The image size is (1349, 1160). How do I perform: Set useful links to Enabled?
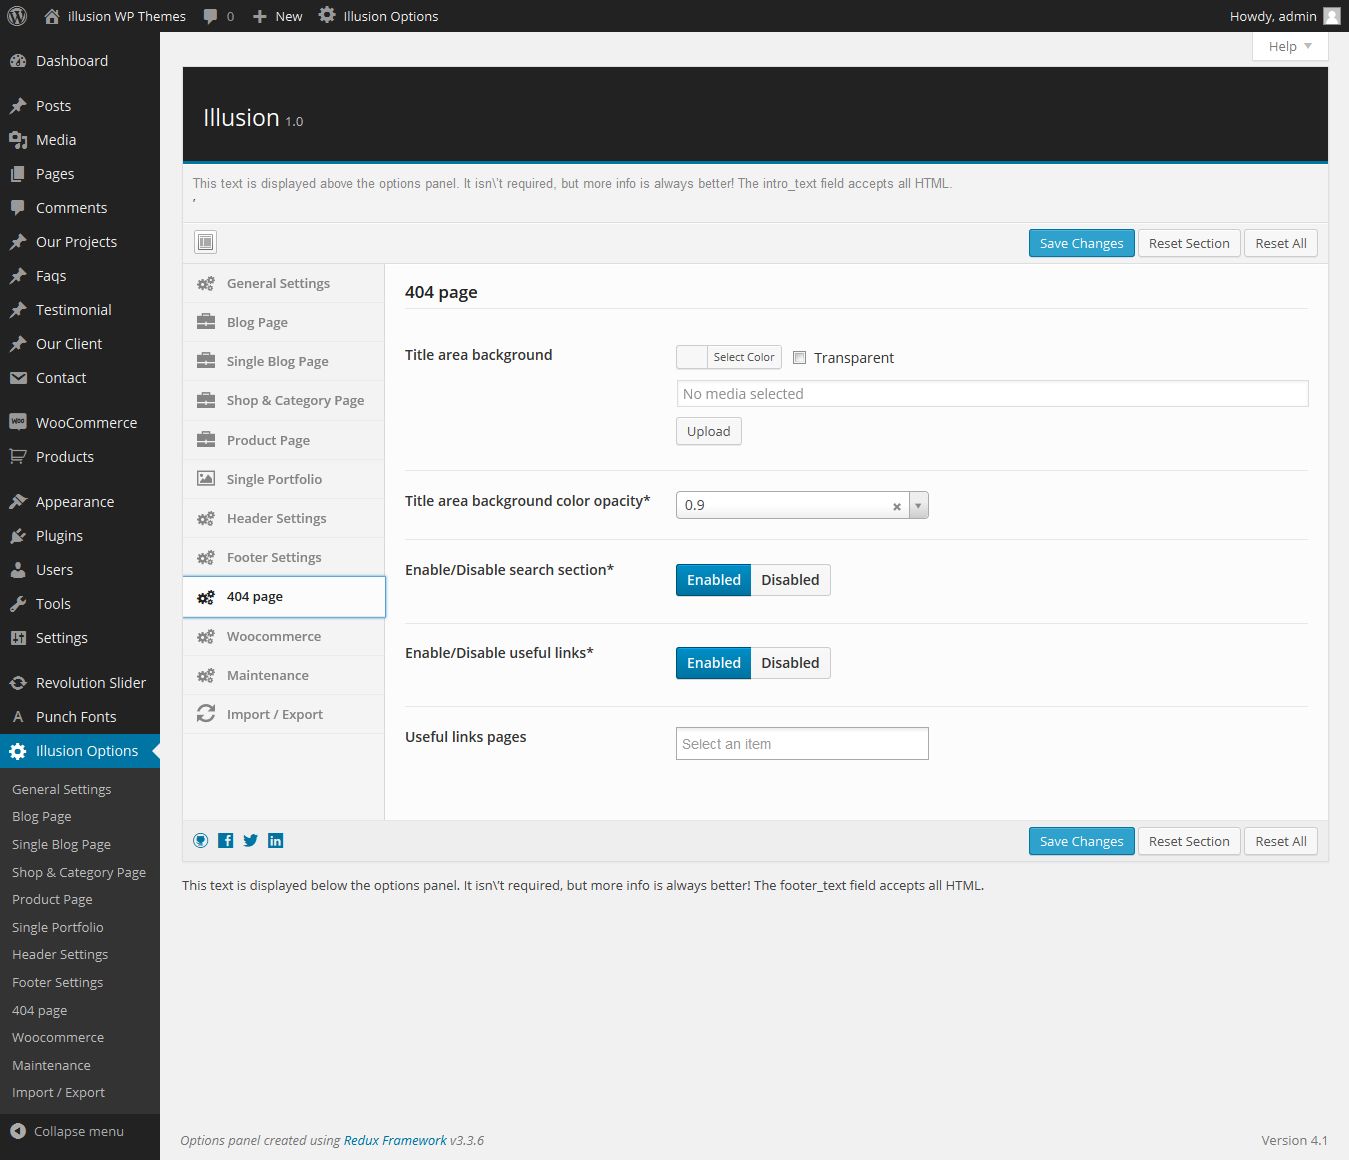(713, 663)
